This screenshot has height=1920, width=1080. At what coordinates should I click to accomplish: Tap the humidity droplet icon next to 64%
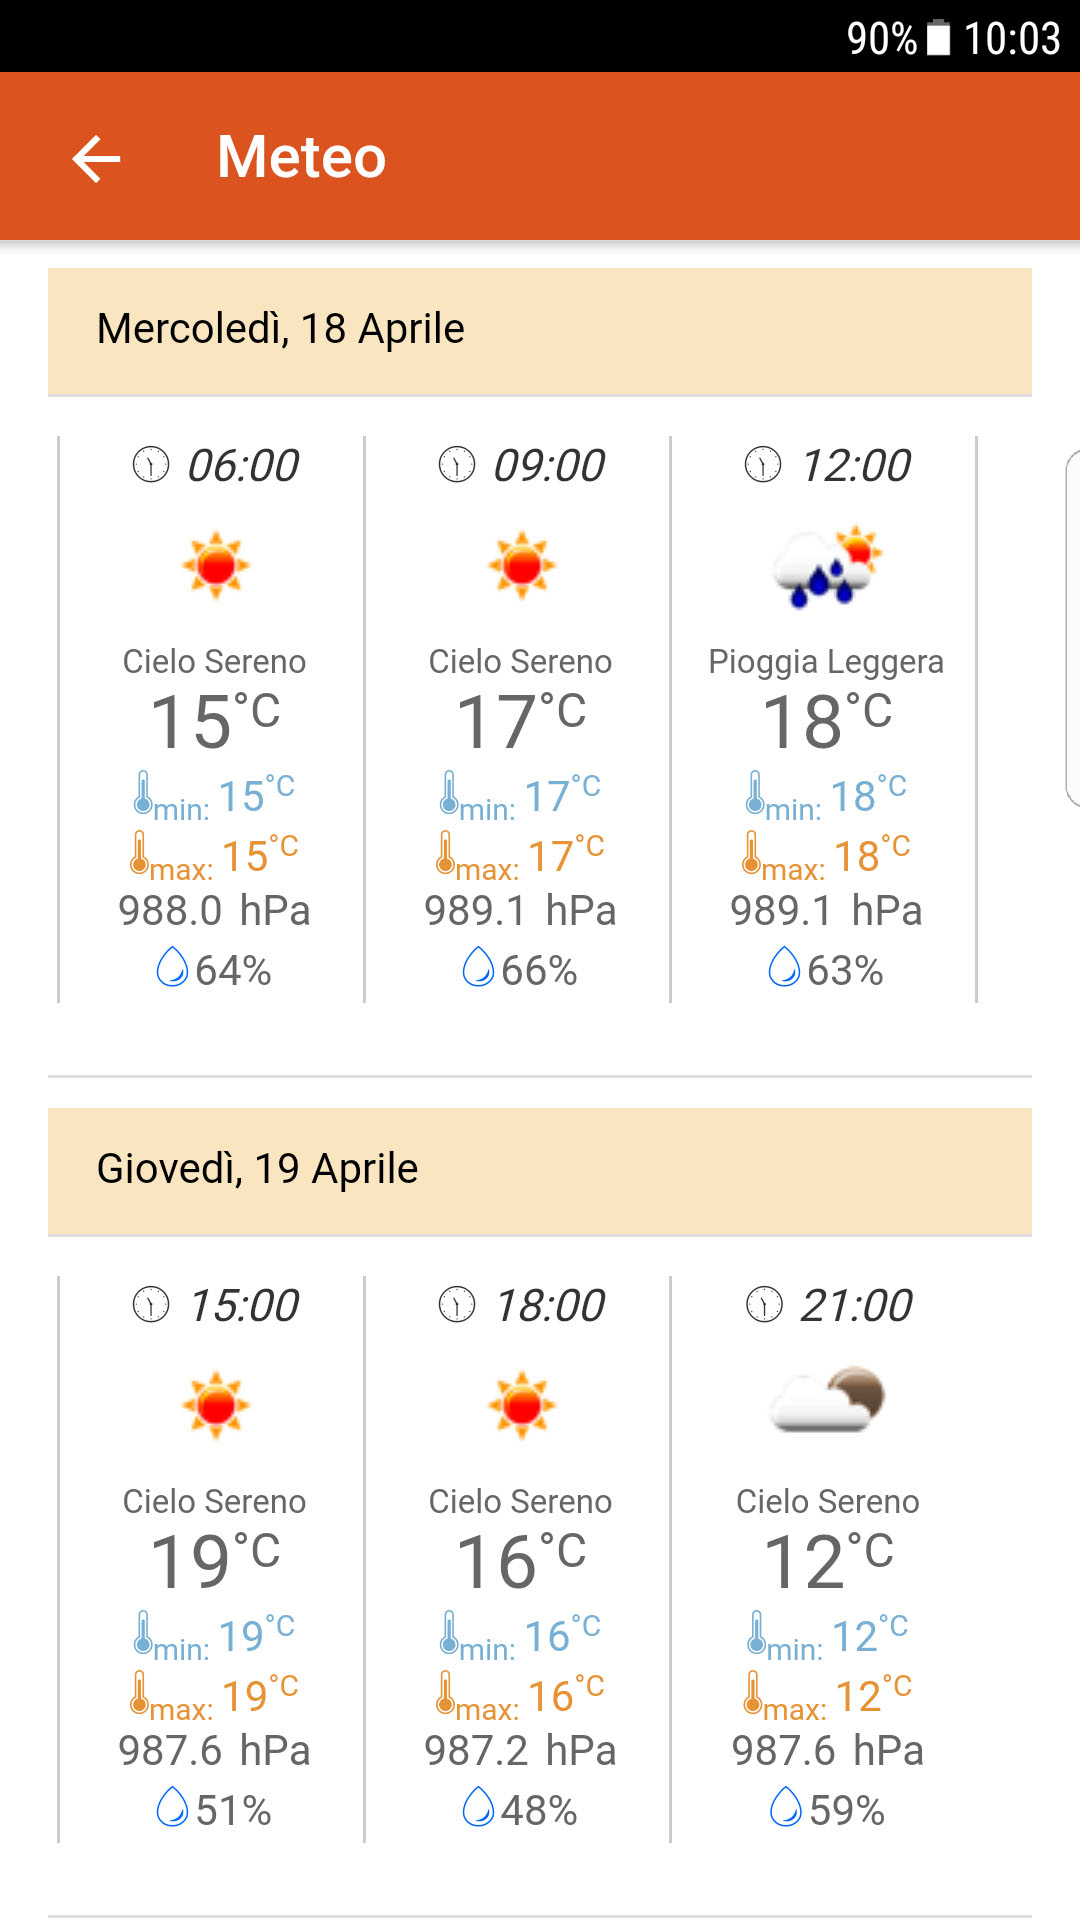[172, 967]
